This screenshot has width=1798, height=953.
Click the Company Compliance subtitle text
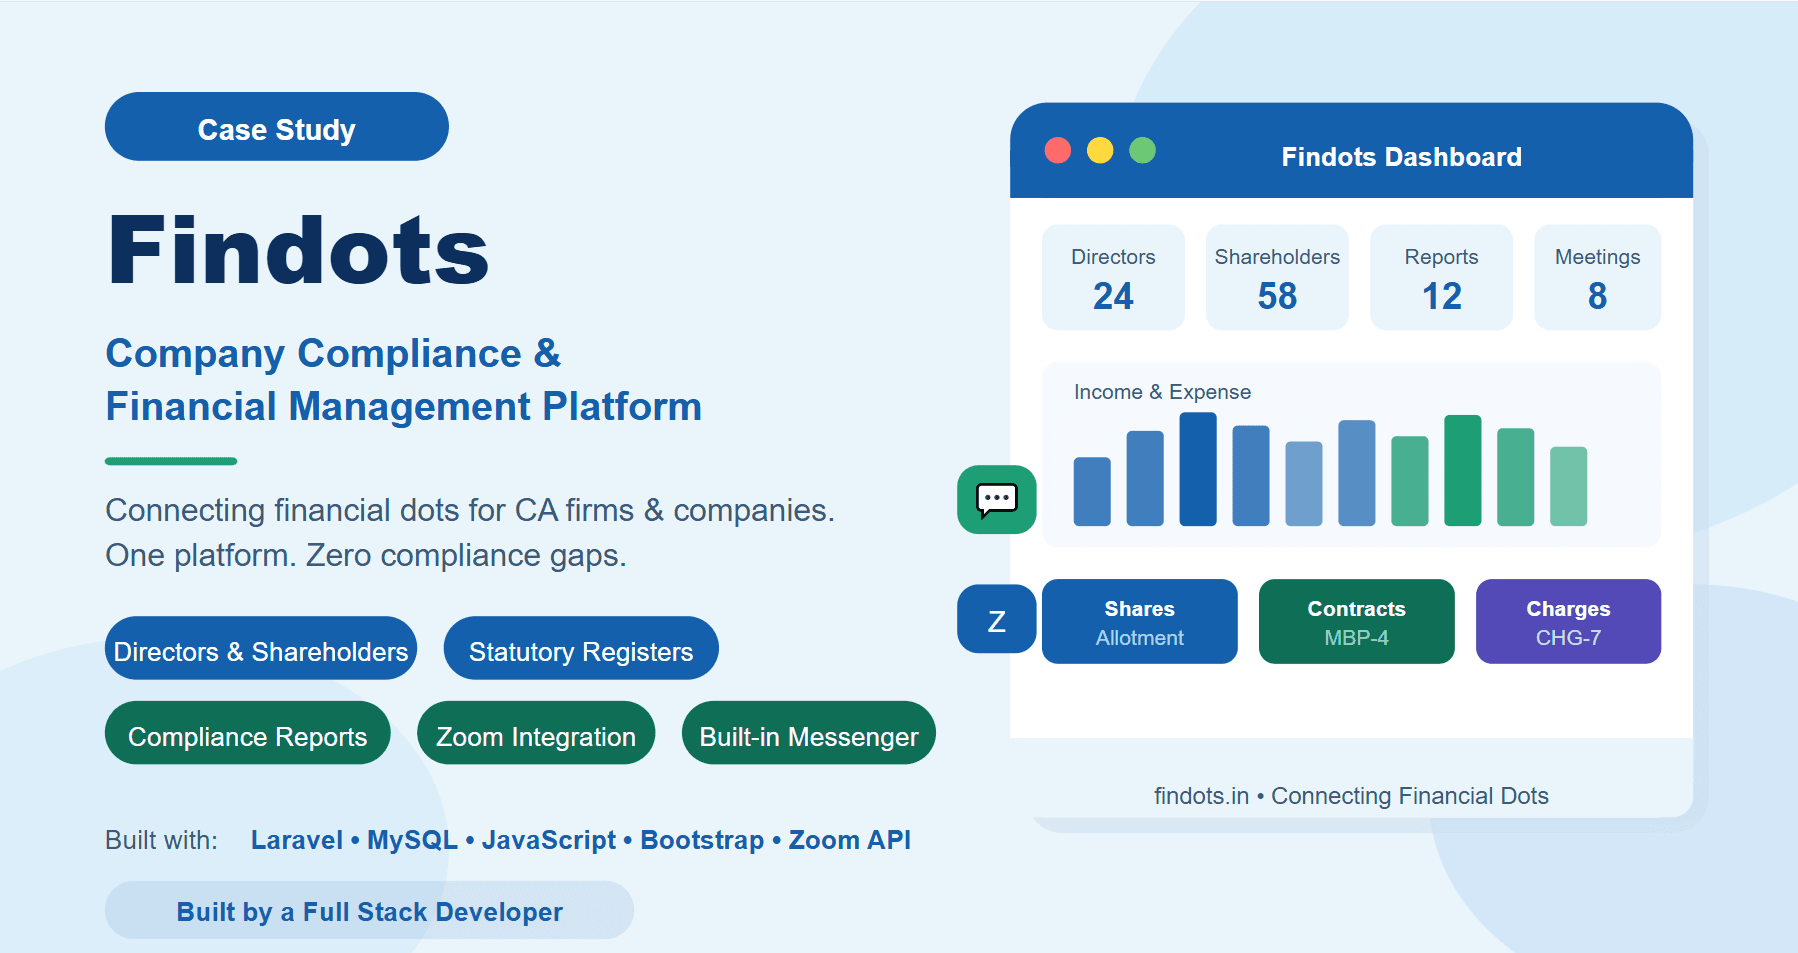[404, 380]
